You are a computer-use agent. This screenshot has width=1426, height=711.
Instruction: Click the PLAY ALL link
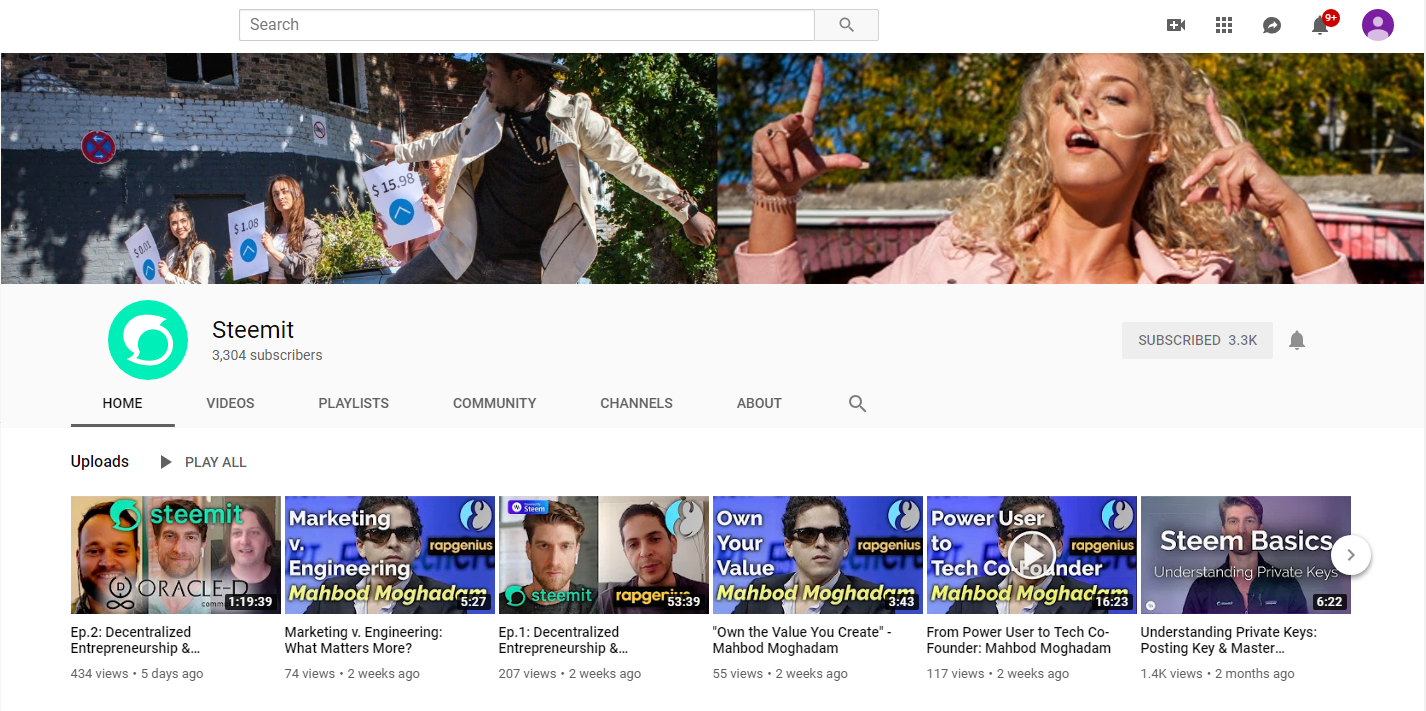[215, 462]
